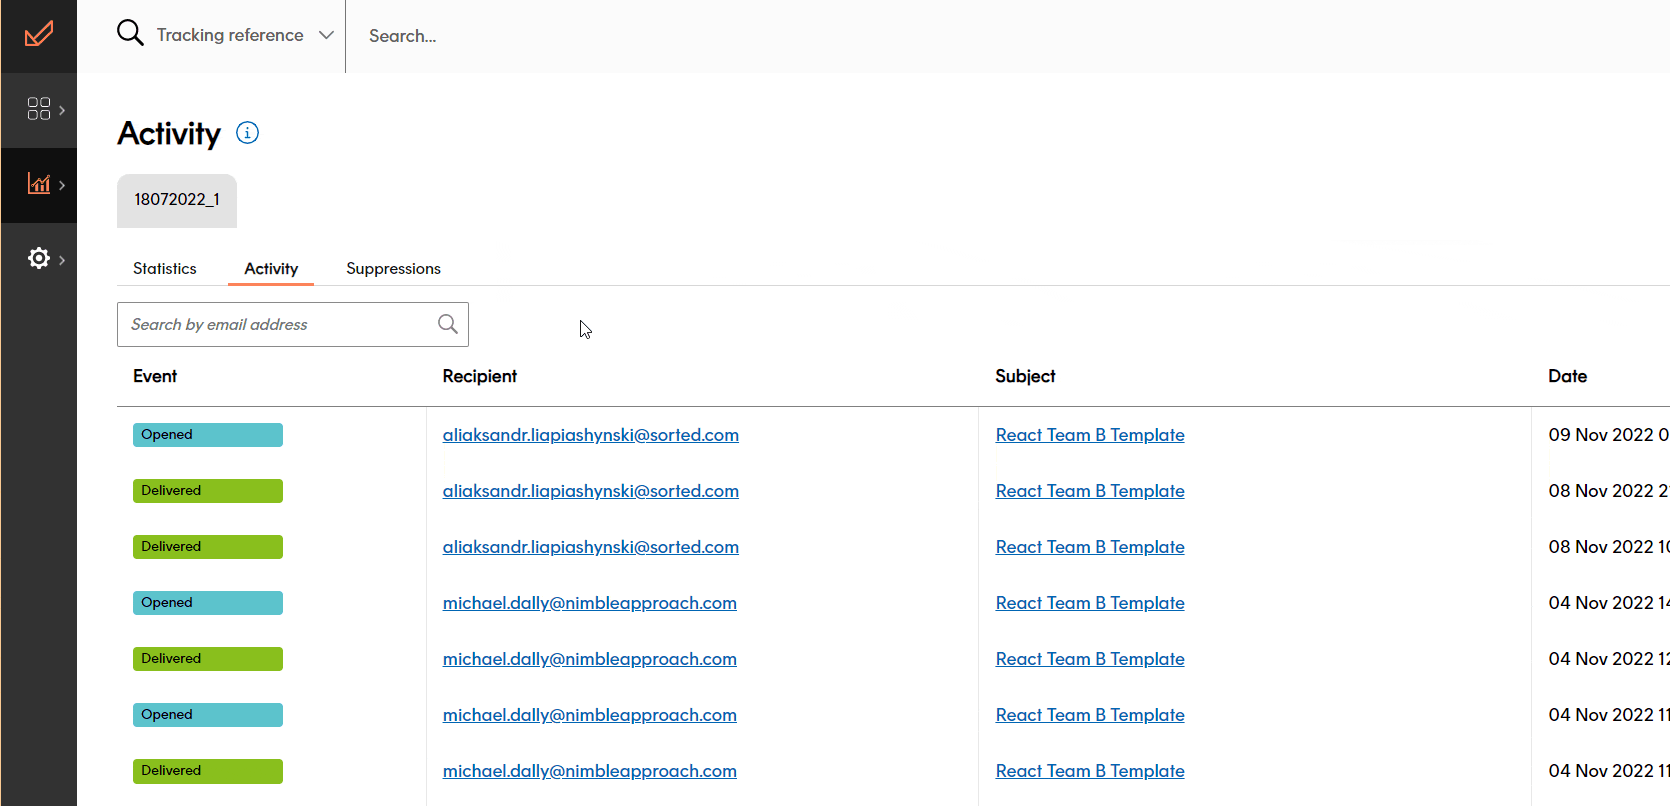Click the Activity info icon
Image resolution: width=1670 pixels, height=806 pixels.
click(247, 133)
